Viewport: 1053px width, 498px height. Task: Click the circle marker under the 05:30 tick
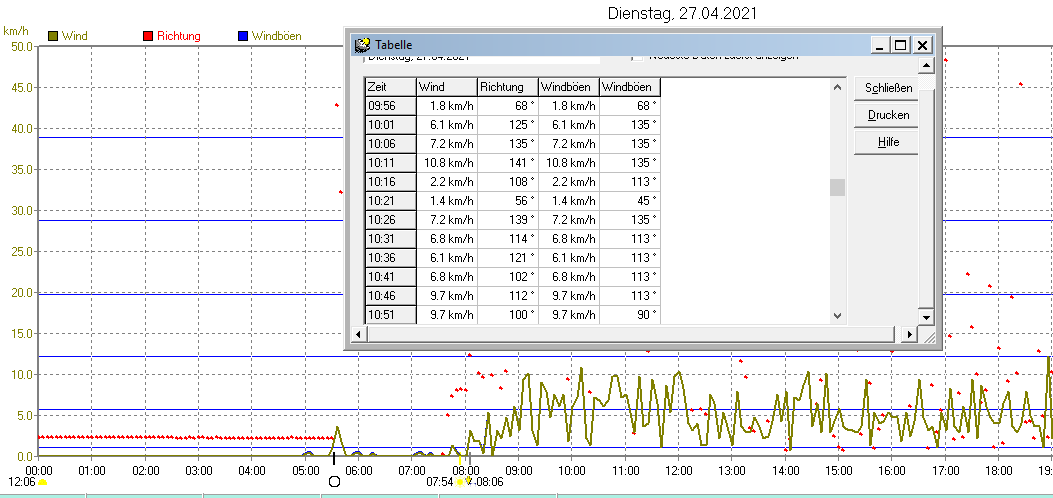click(x=334, y=481)
